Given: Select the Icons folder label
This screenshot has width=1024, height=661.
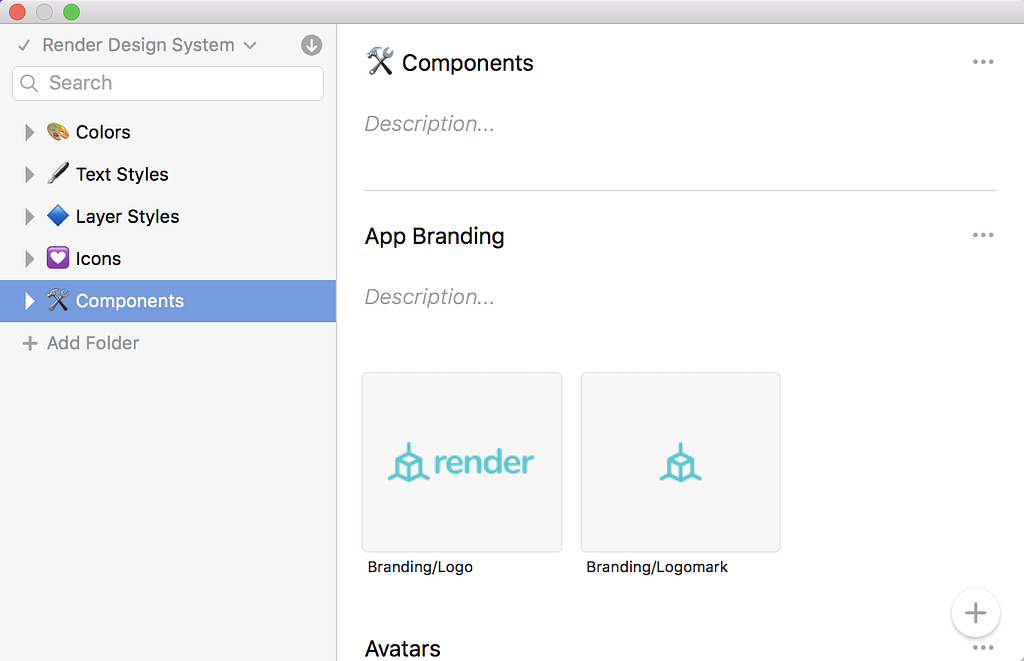Looking at the screenshot, I should pyautogui.click(x=98, y=259).
